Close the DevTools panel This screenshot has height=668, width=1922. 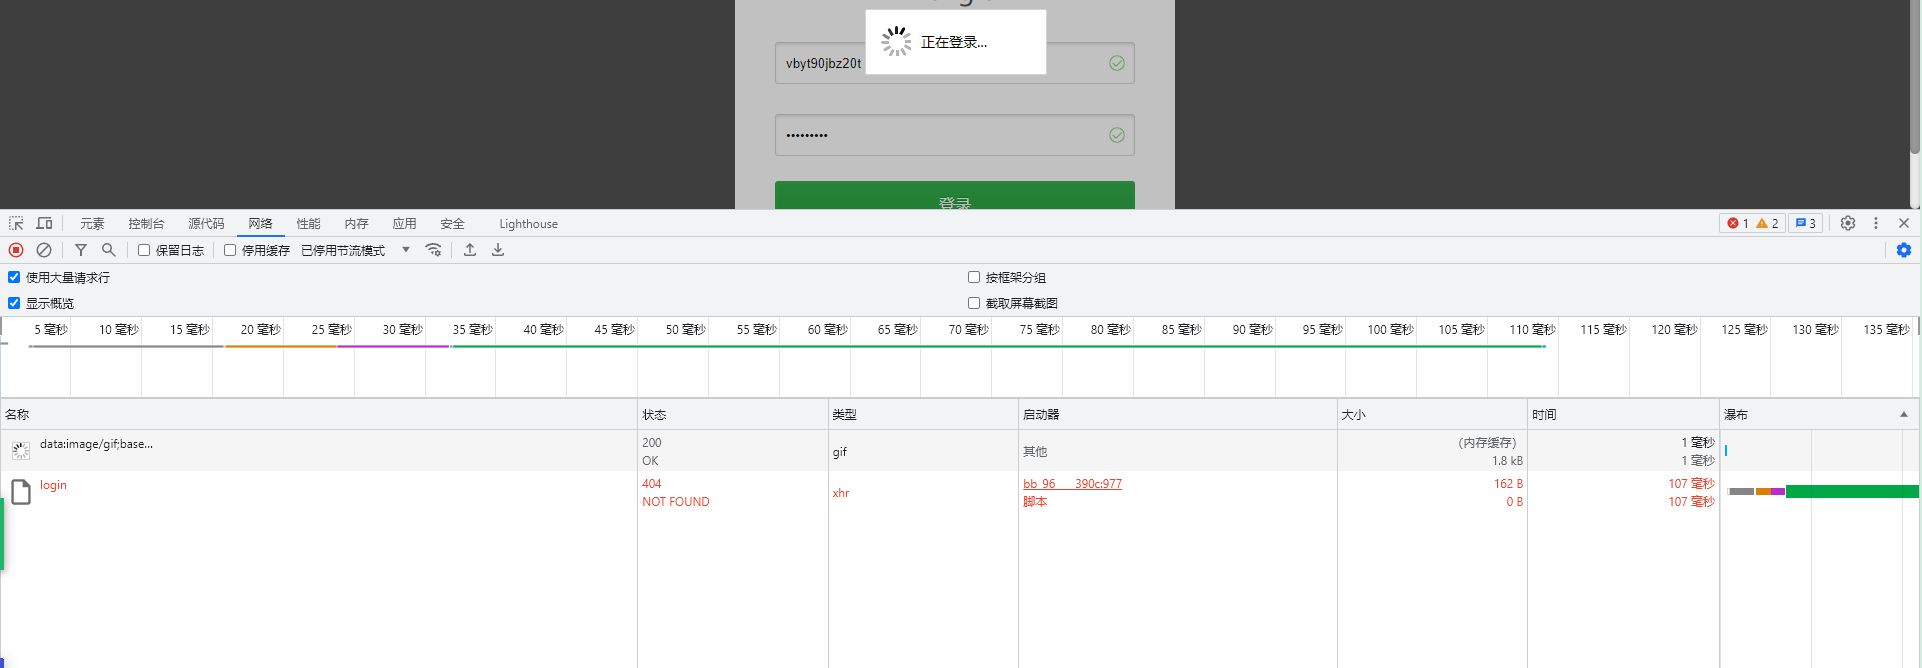pyautogui.click(x=1904, y=223)
